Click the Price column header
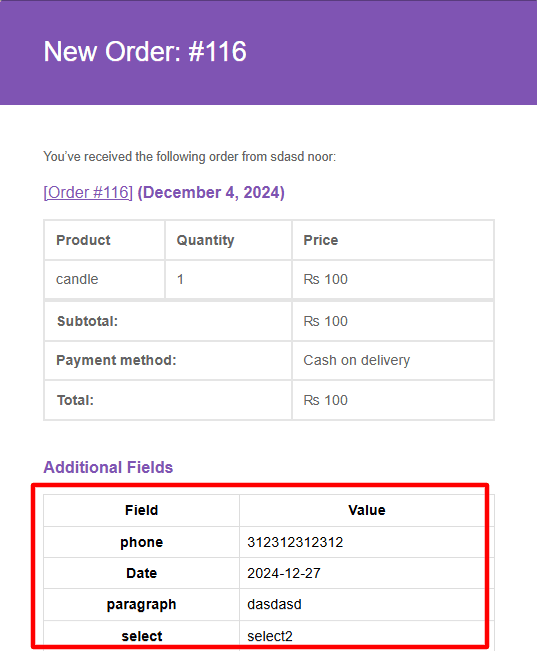Screen dimensions: 537x651 pyautogui.click(x=321, y=240)
